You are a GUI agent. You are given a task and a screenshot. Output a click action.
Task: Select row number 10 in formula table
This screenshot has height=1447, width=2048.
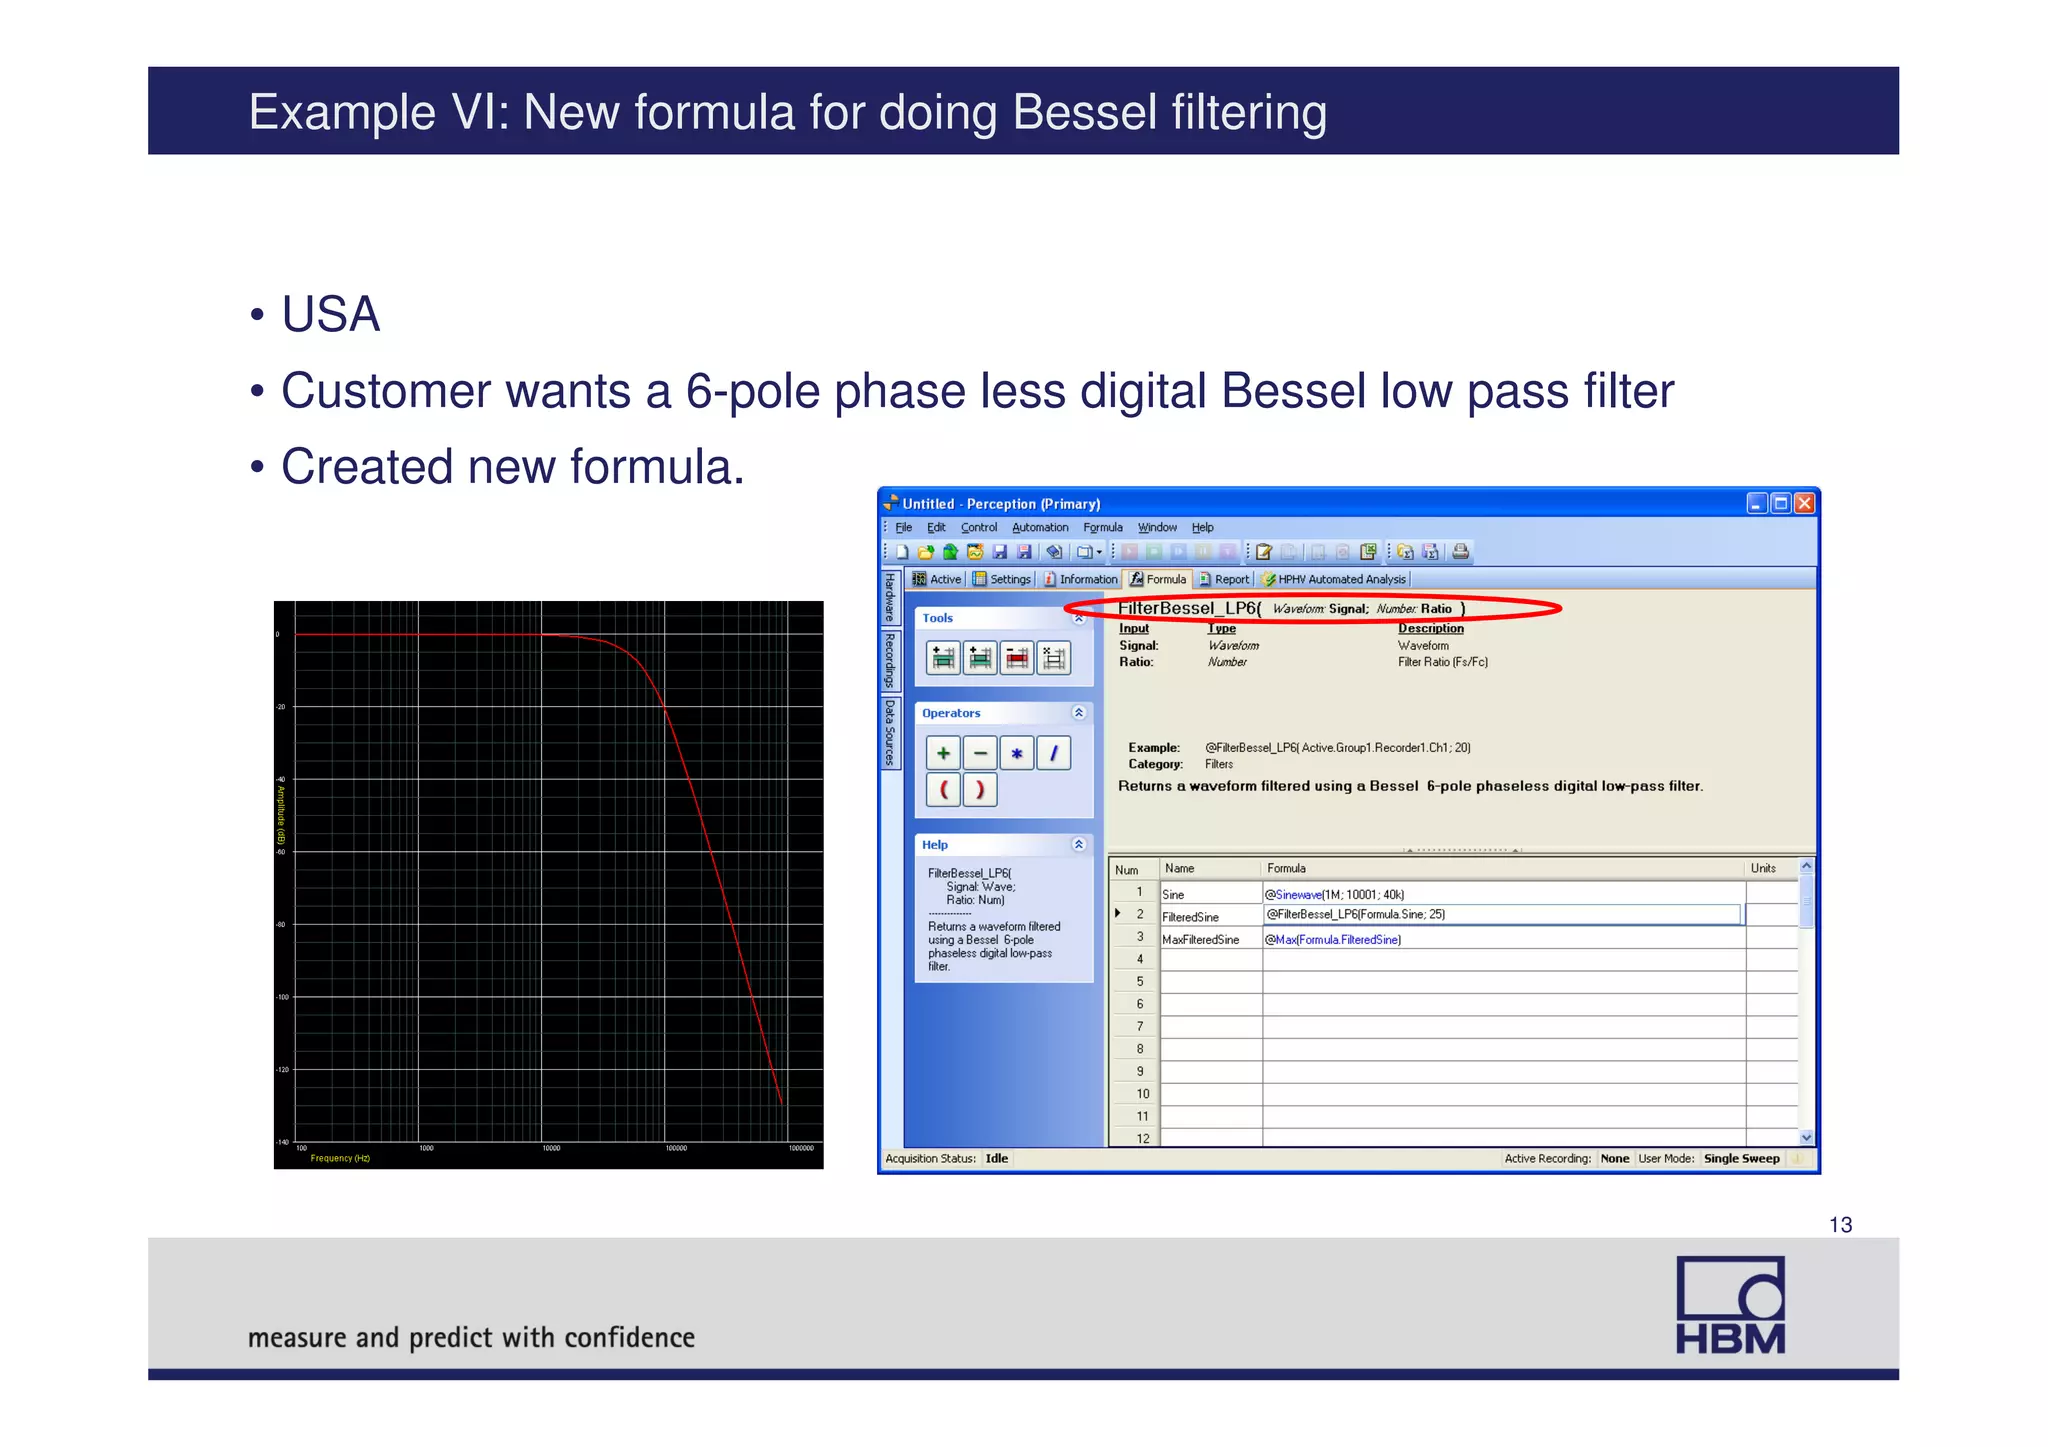coord(1135,1094)
